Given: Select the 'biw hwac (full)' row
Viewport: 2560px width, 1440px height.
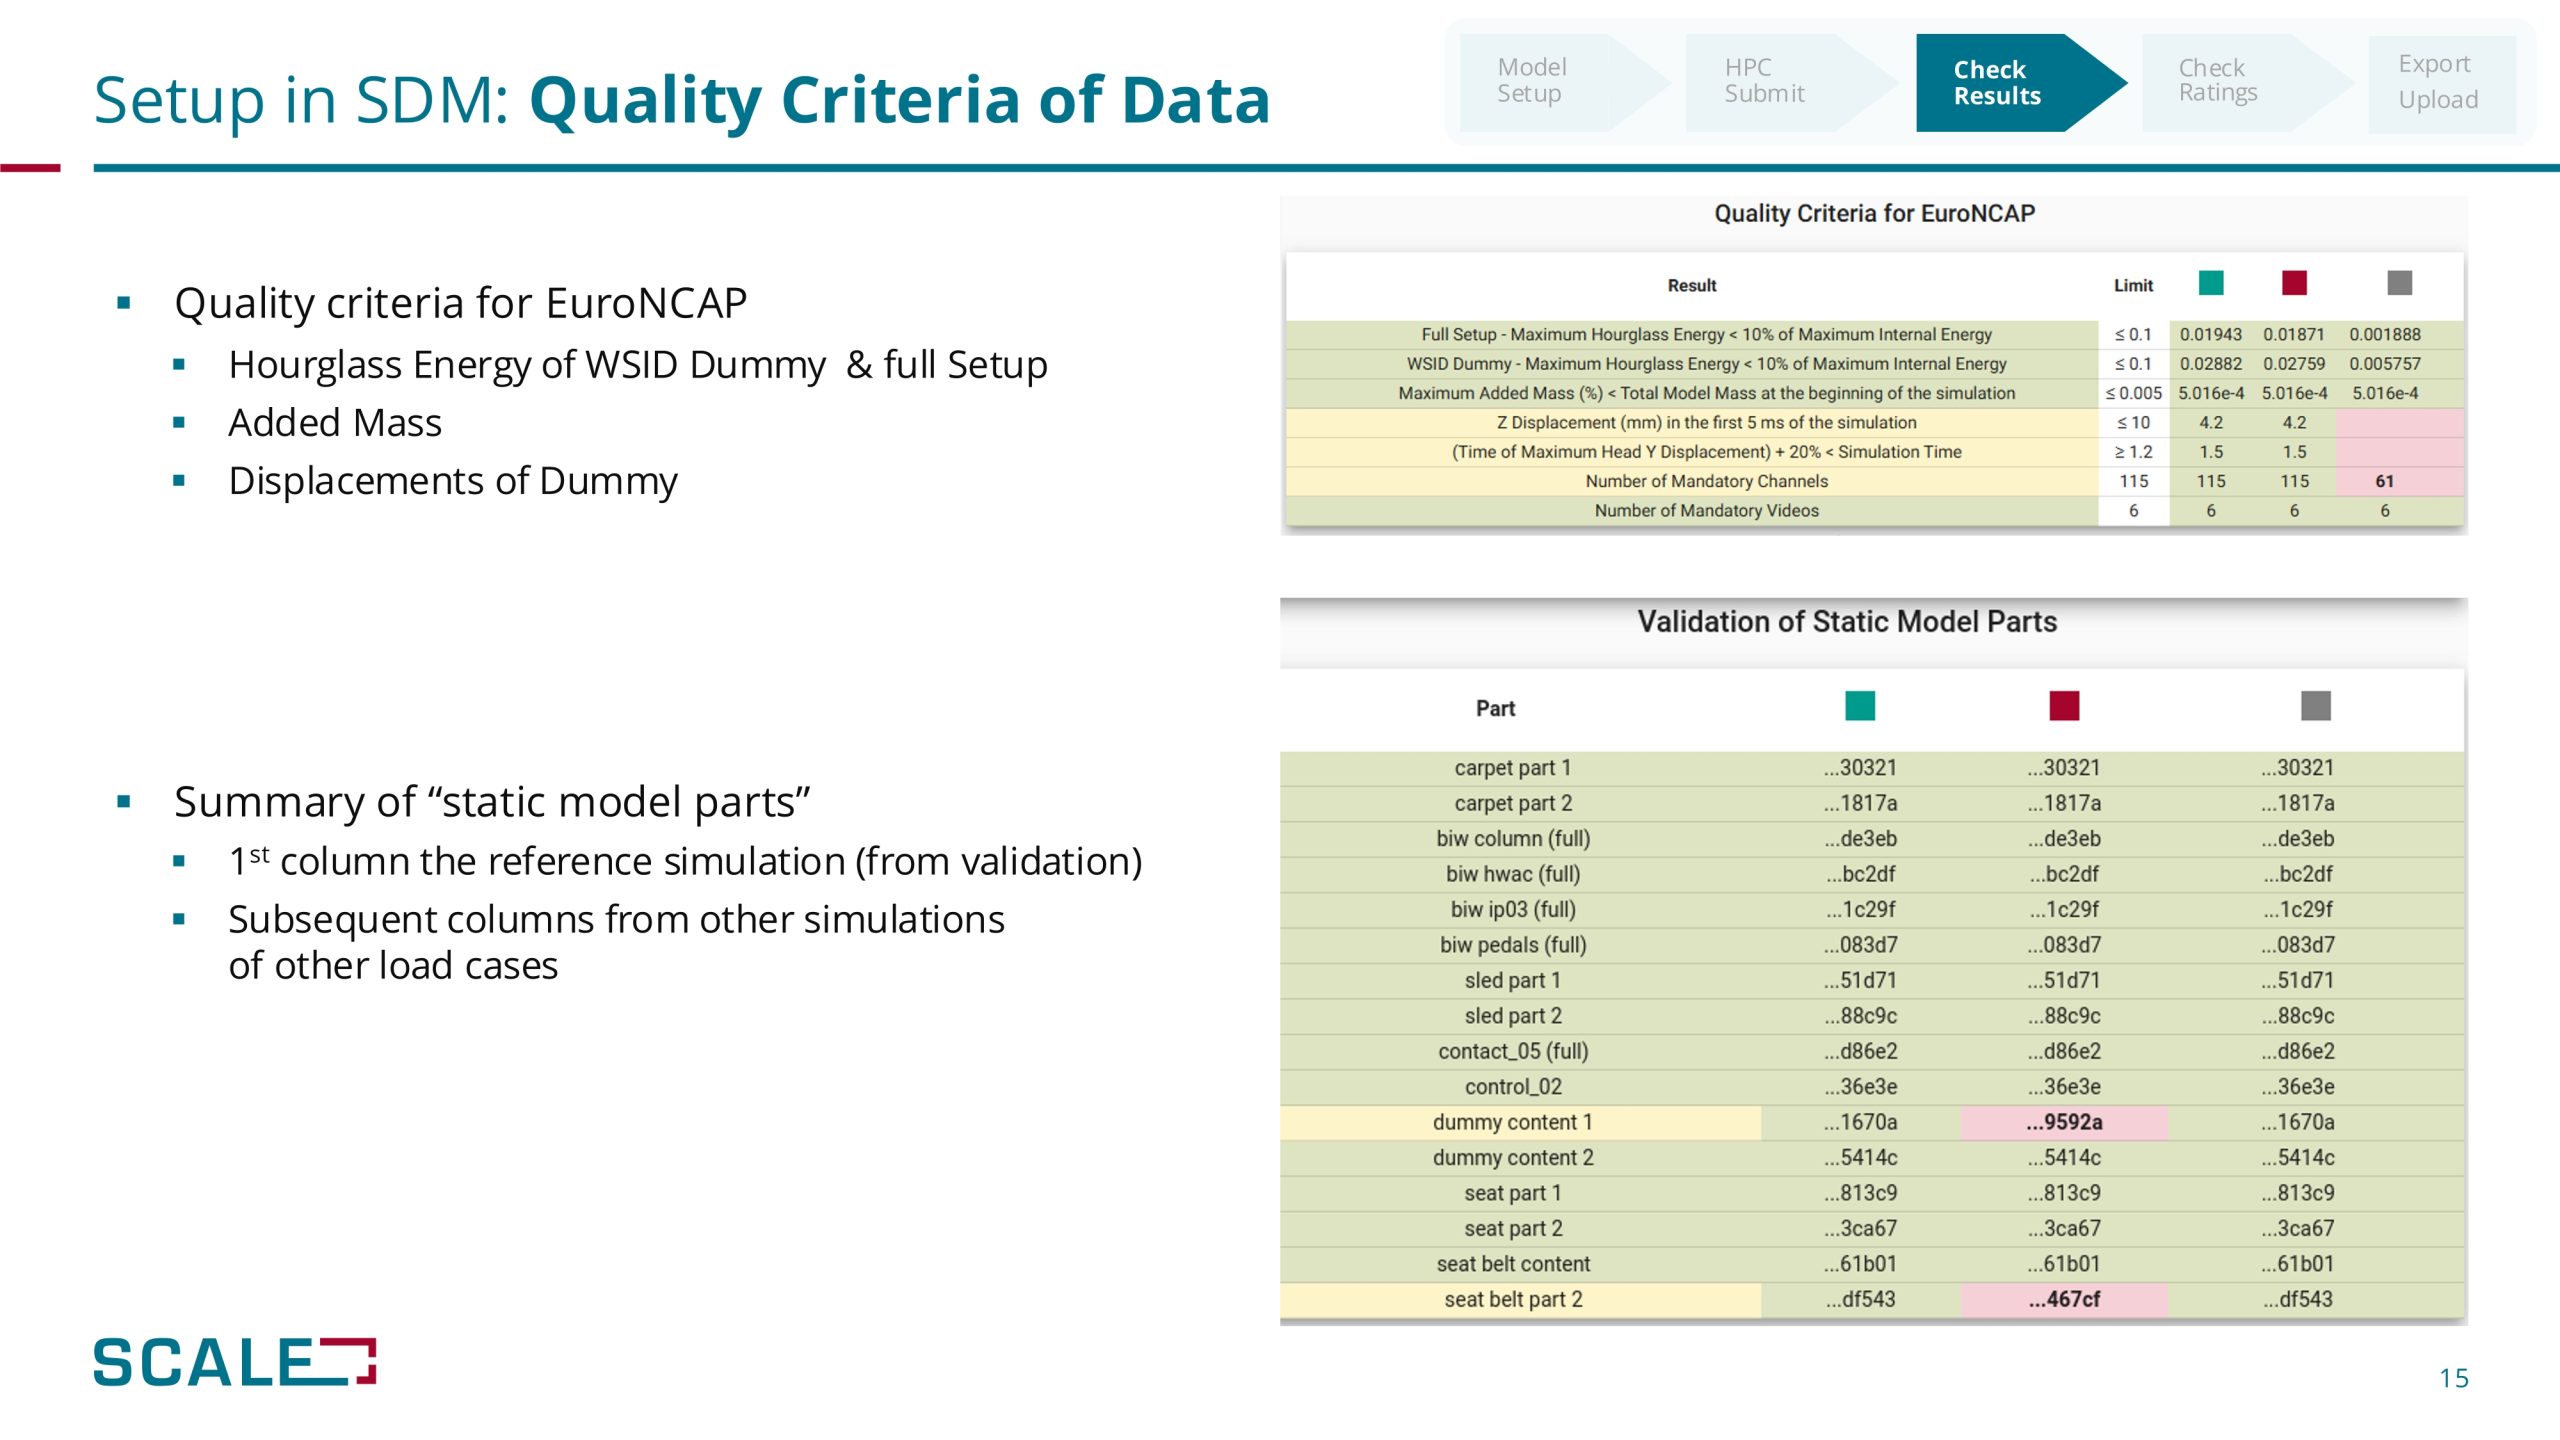Looking at the screenshot, I should [1872, 874].
